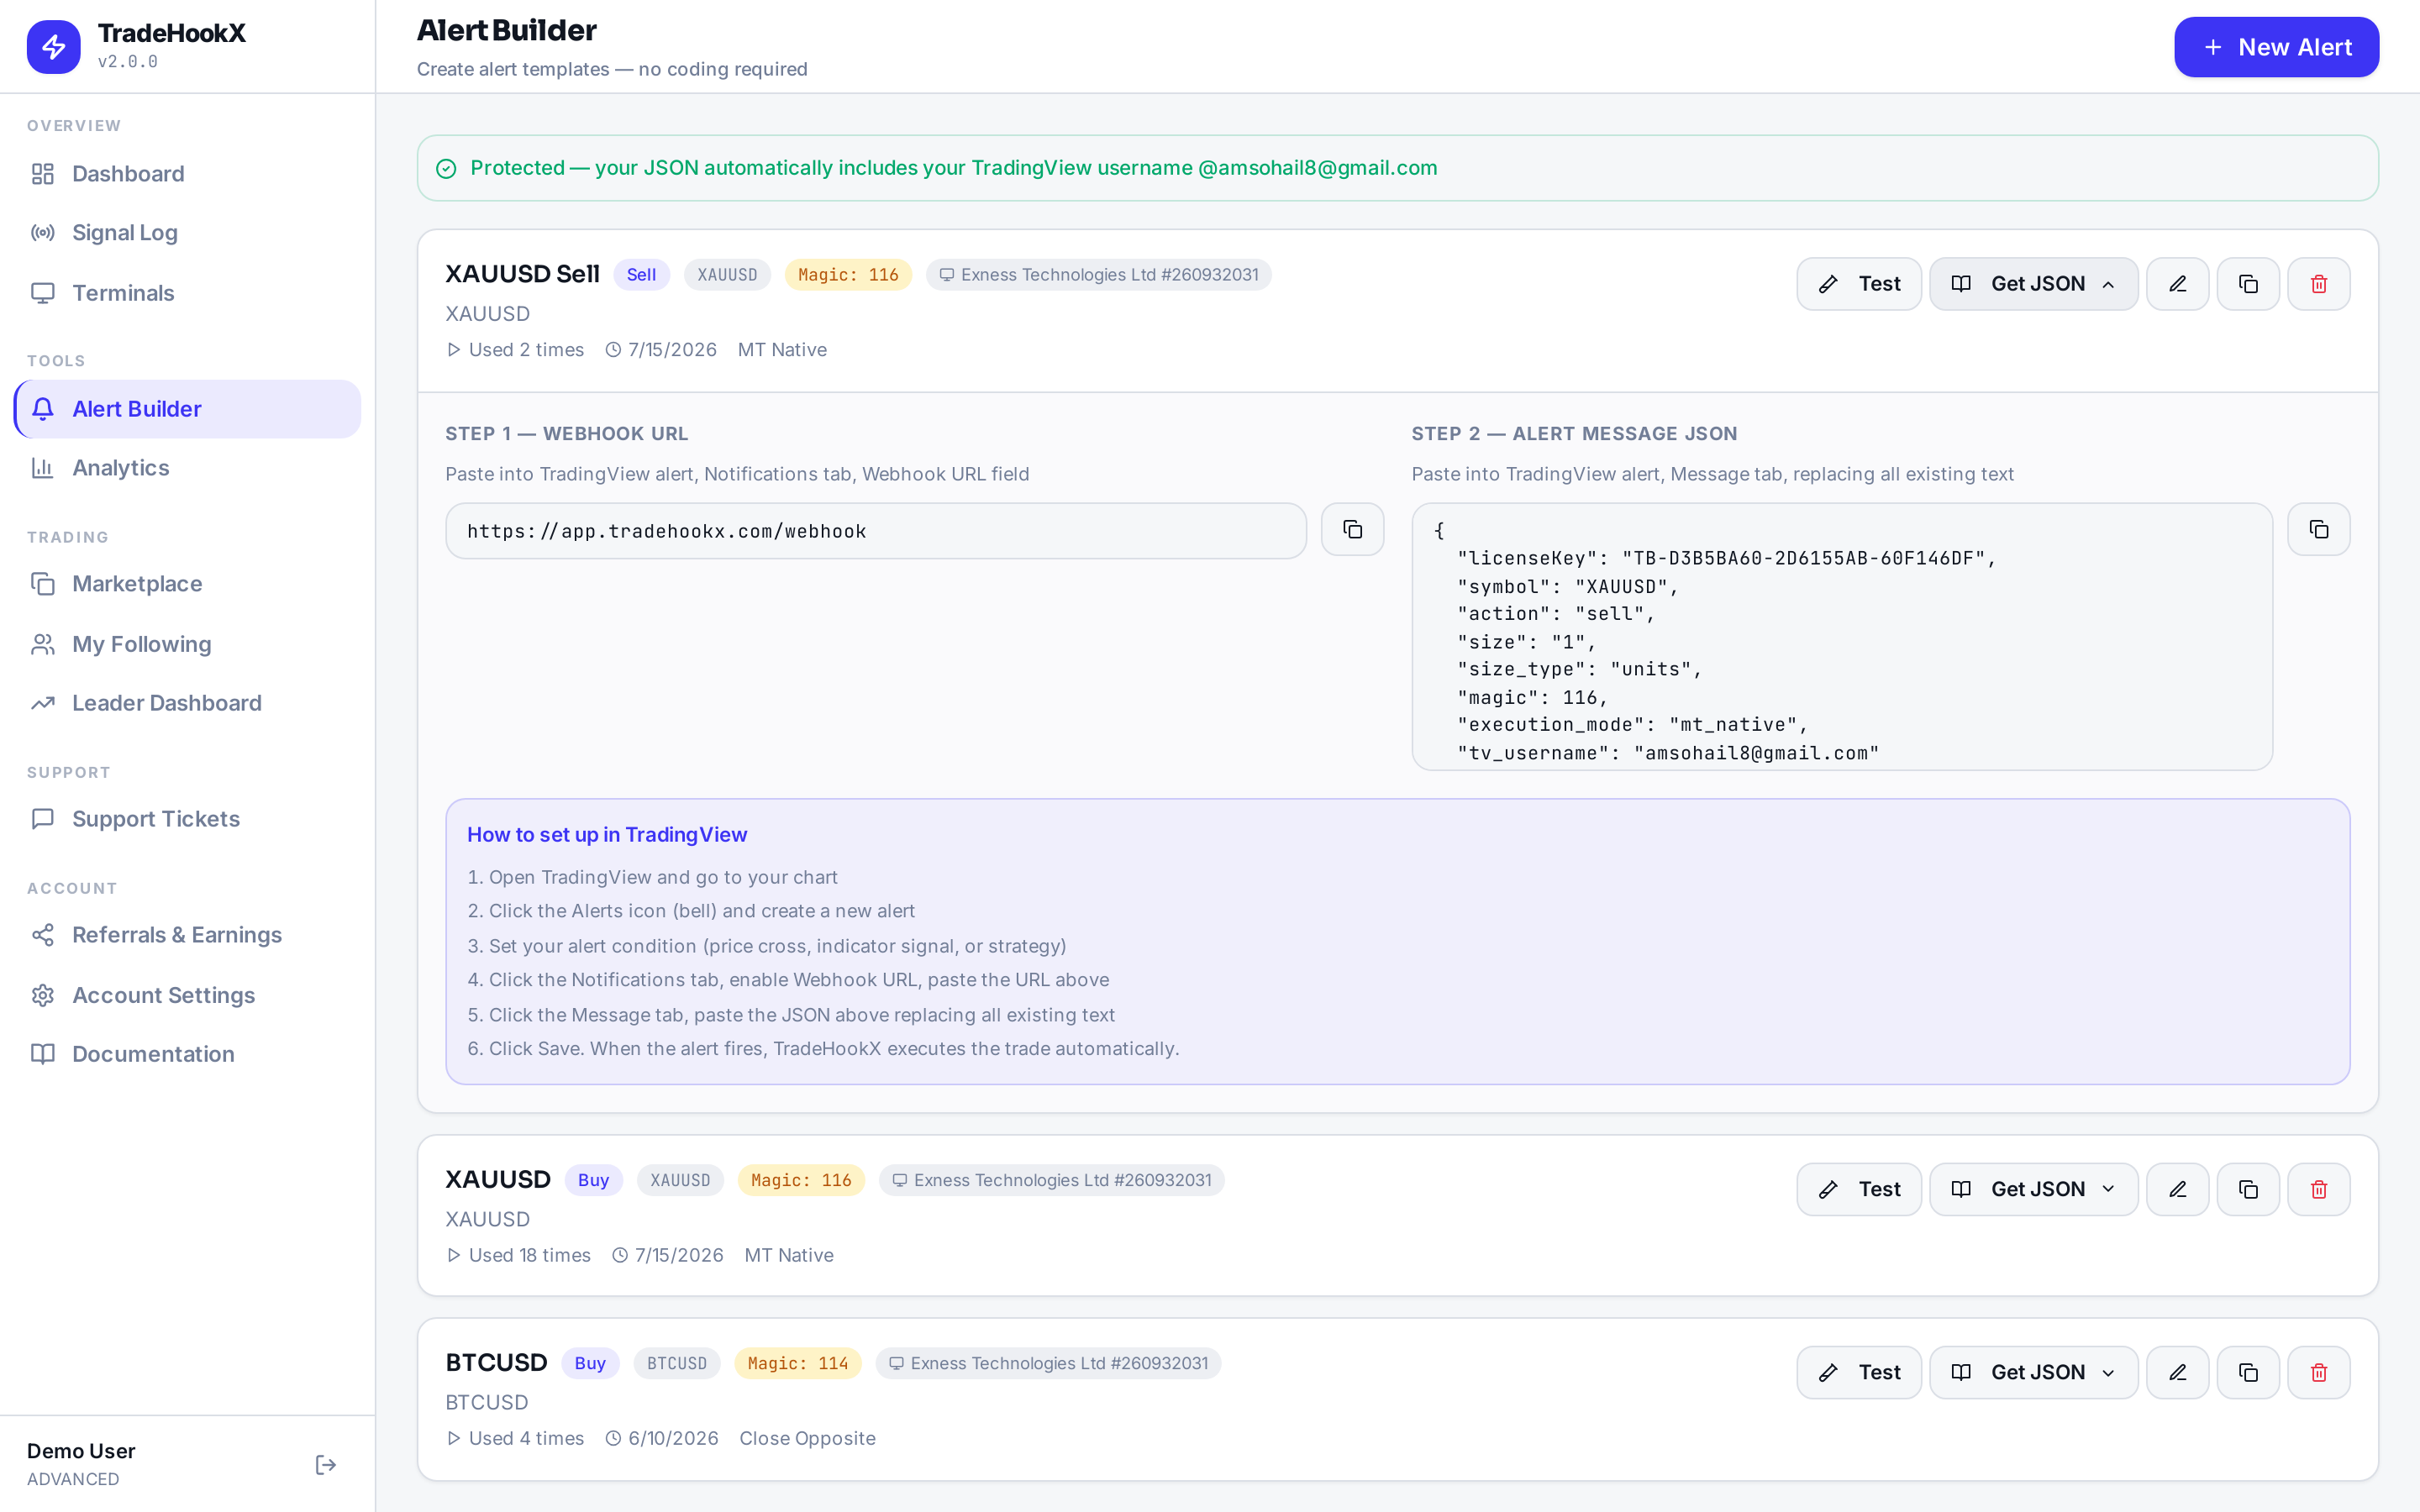The height and width of the screenshot is (1512, 2420).
Task: Click the green Protected banner check icon
Action: pyautogui.click(x=446, y=169)
